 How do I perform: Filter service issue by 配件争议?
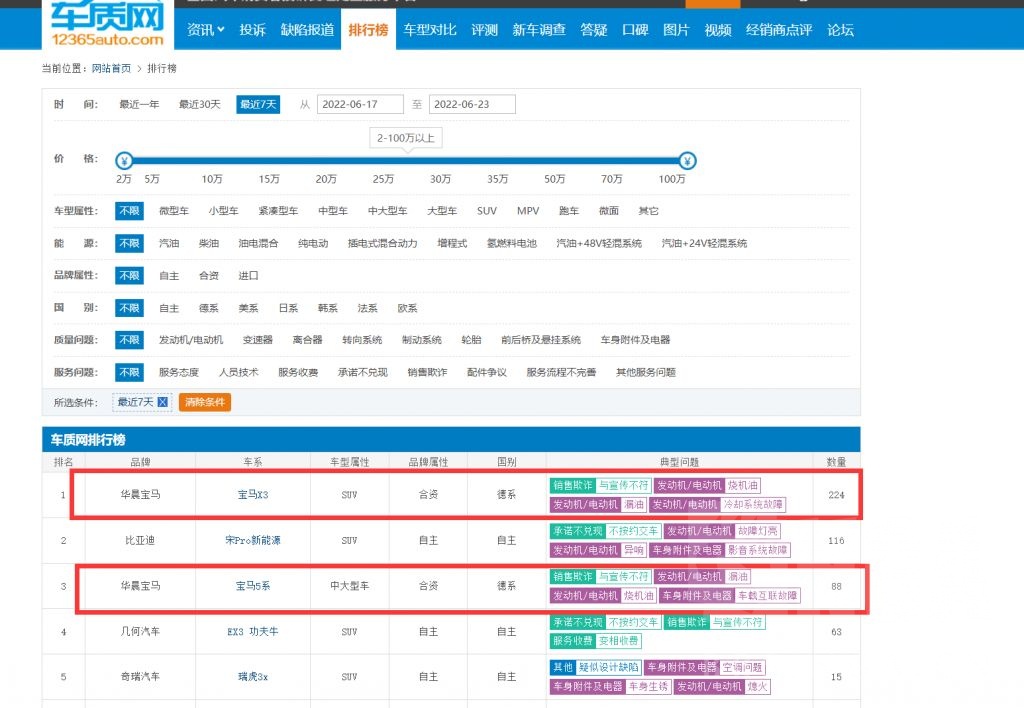click(487, 373)
